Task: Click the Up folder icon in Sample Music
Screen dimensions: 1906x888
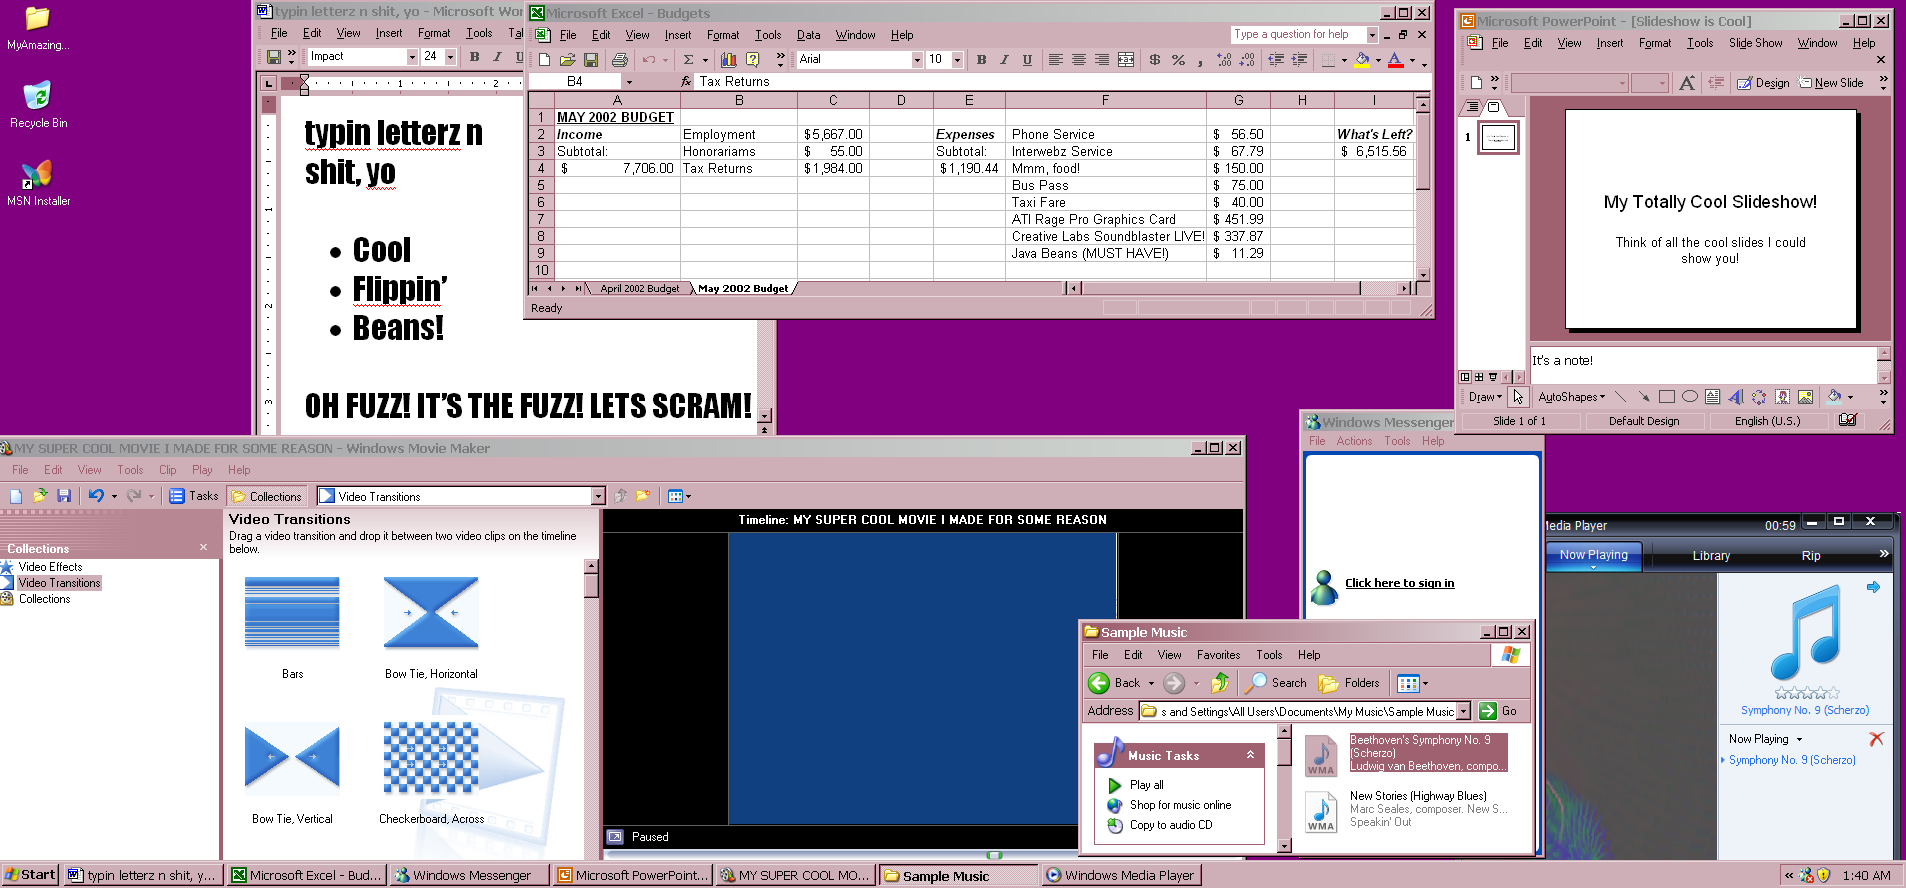Action: click(x=1220, y=683)
